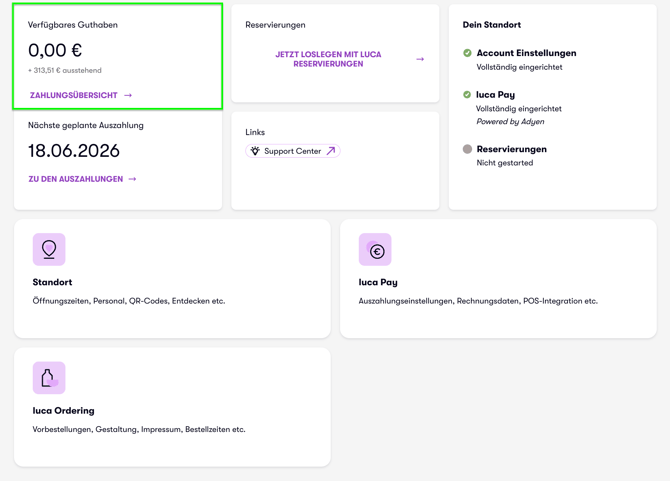Click the luca Pay euro coin icon
The height and width of the screenshot is (481, 670).
pyautogui.click(x=375, y=249)
